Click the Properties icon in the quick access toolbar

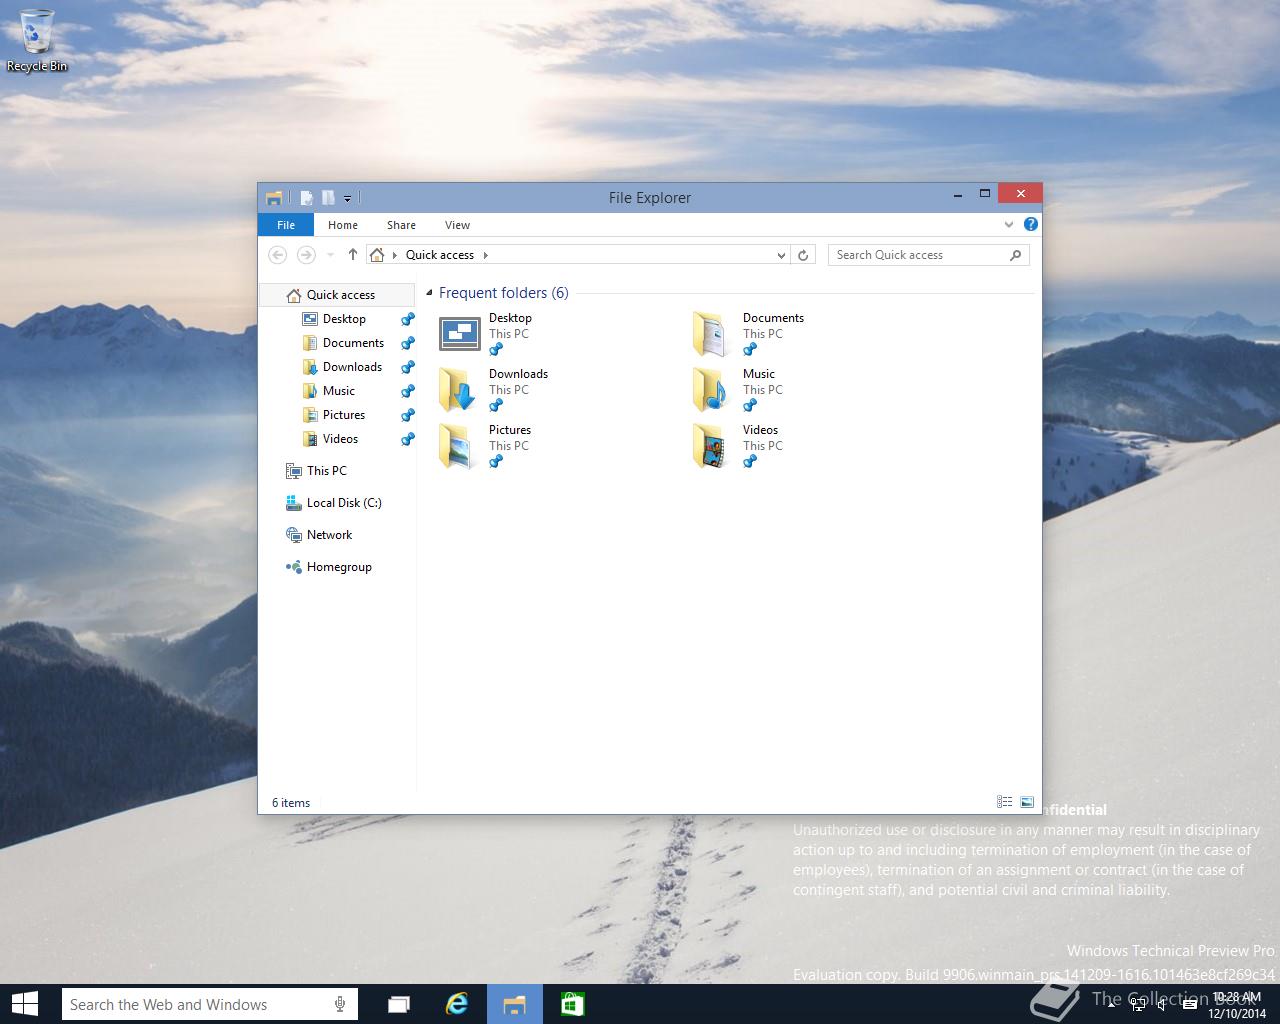(307, 198)
